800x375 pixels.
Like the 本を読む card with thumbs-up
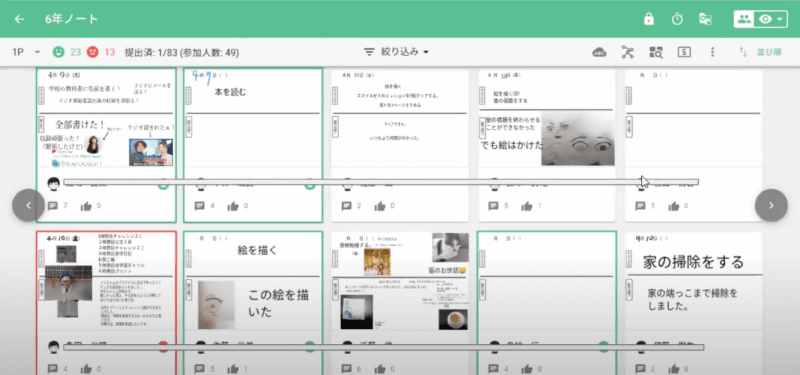[x=233, y=206]
